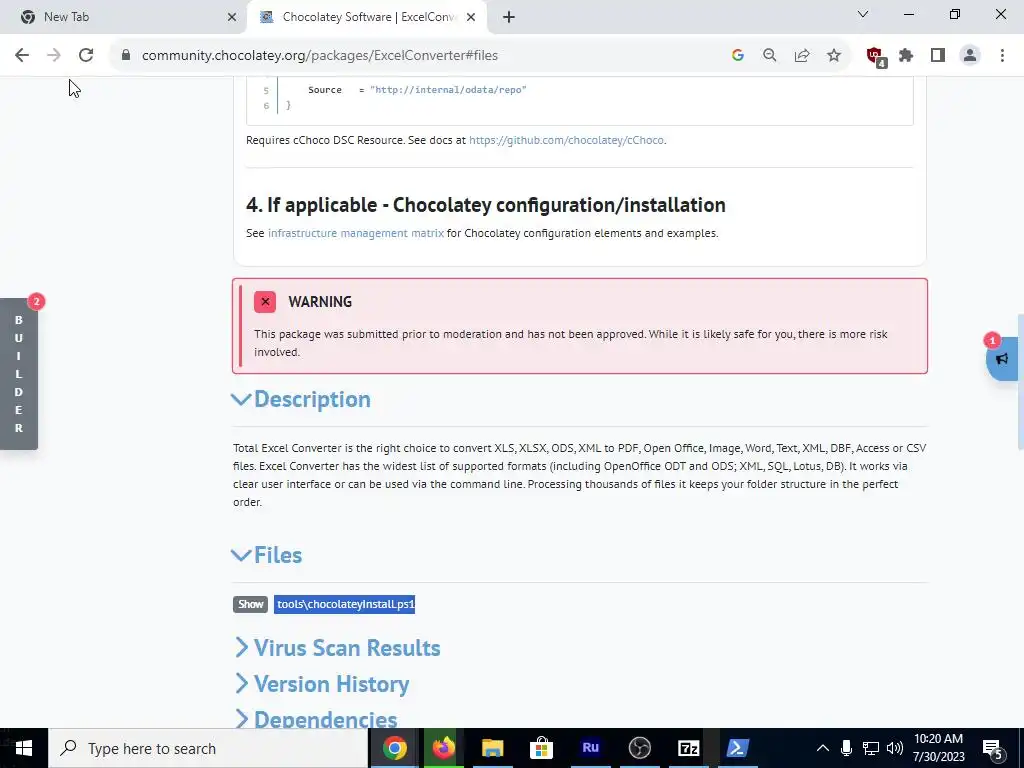Open the cChoco GitHub docs link
Viewport: 1024px width, 768px height.
click(566, 140)
